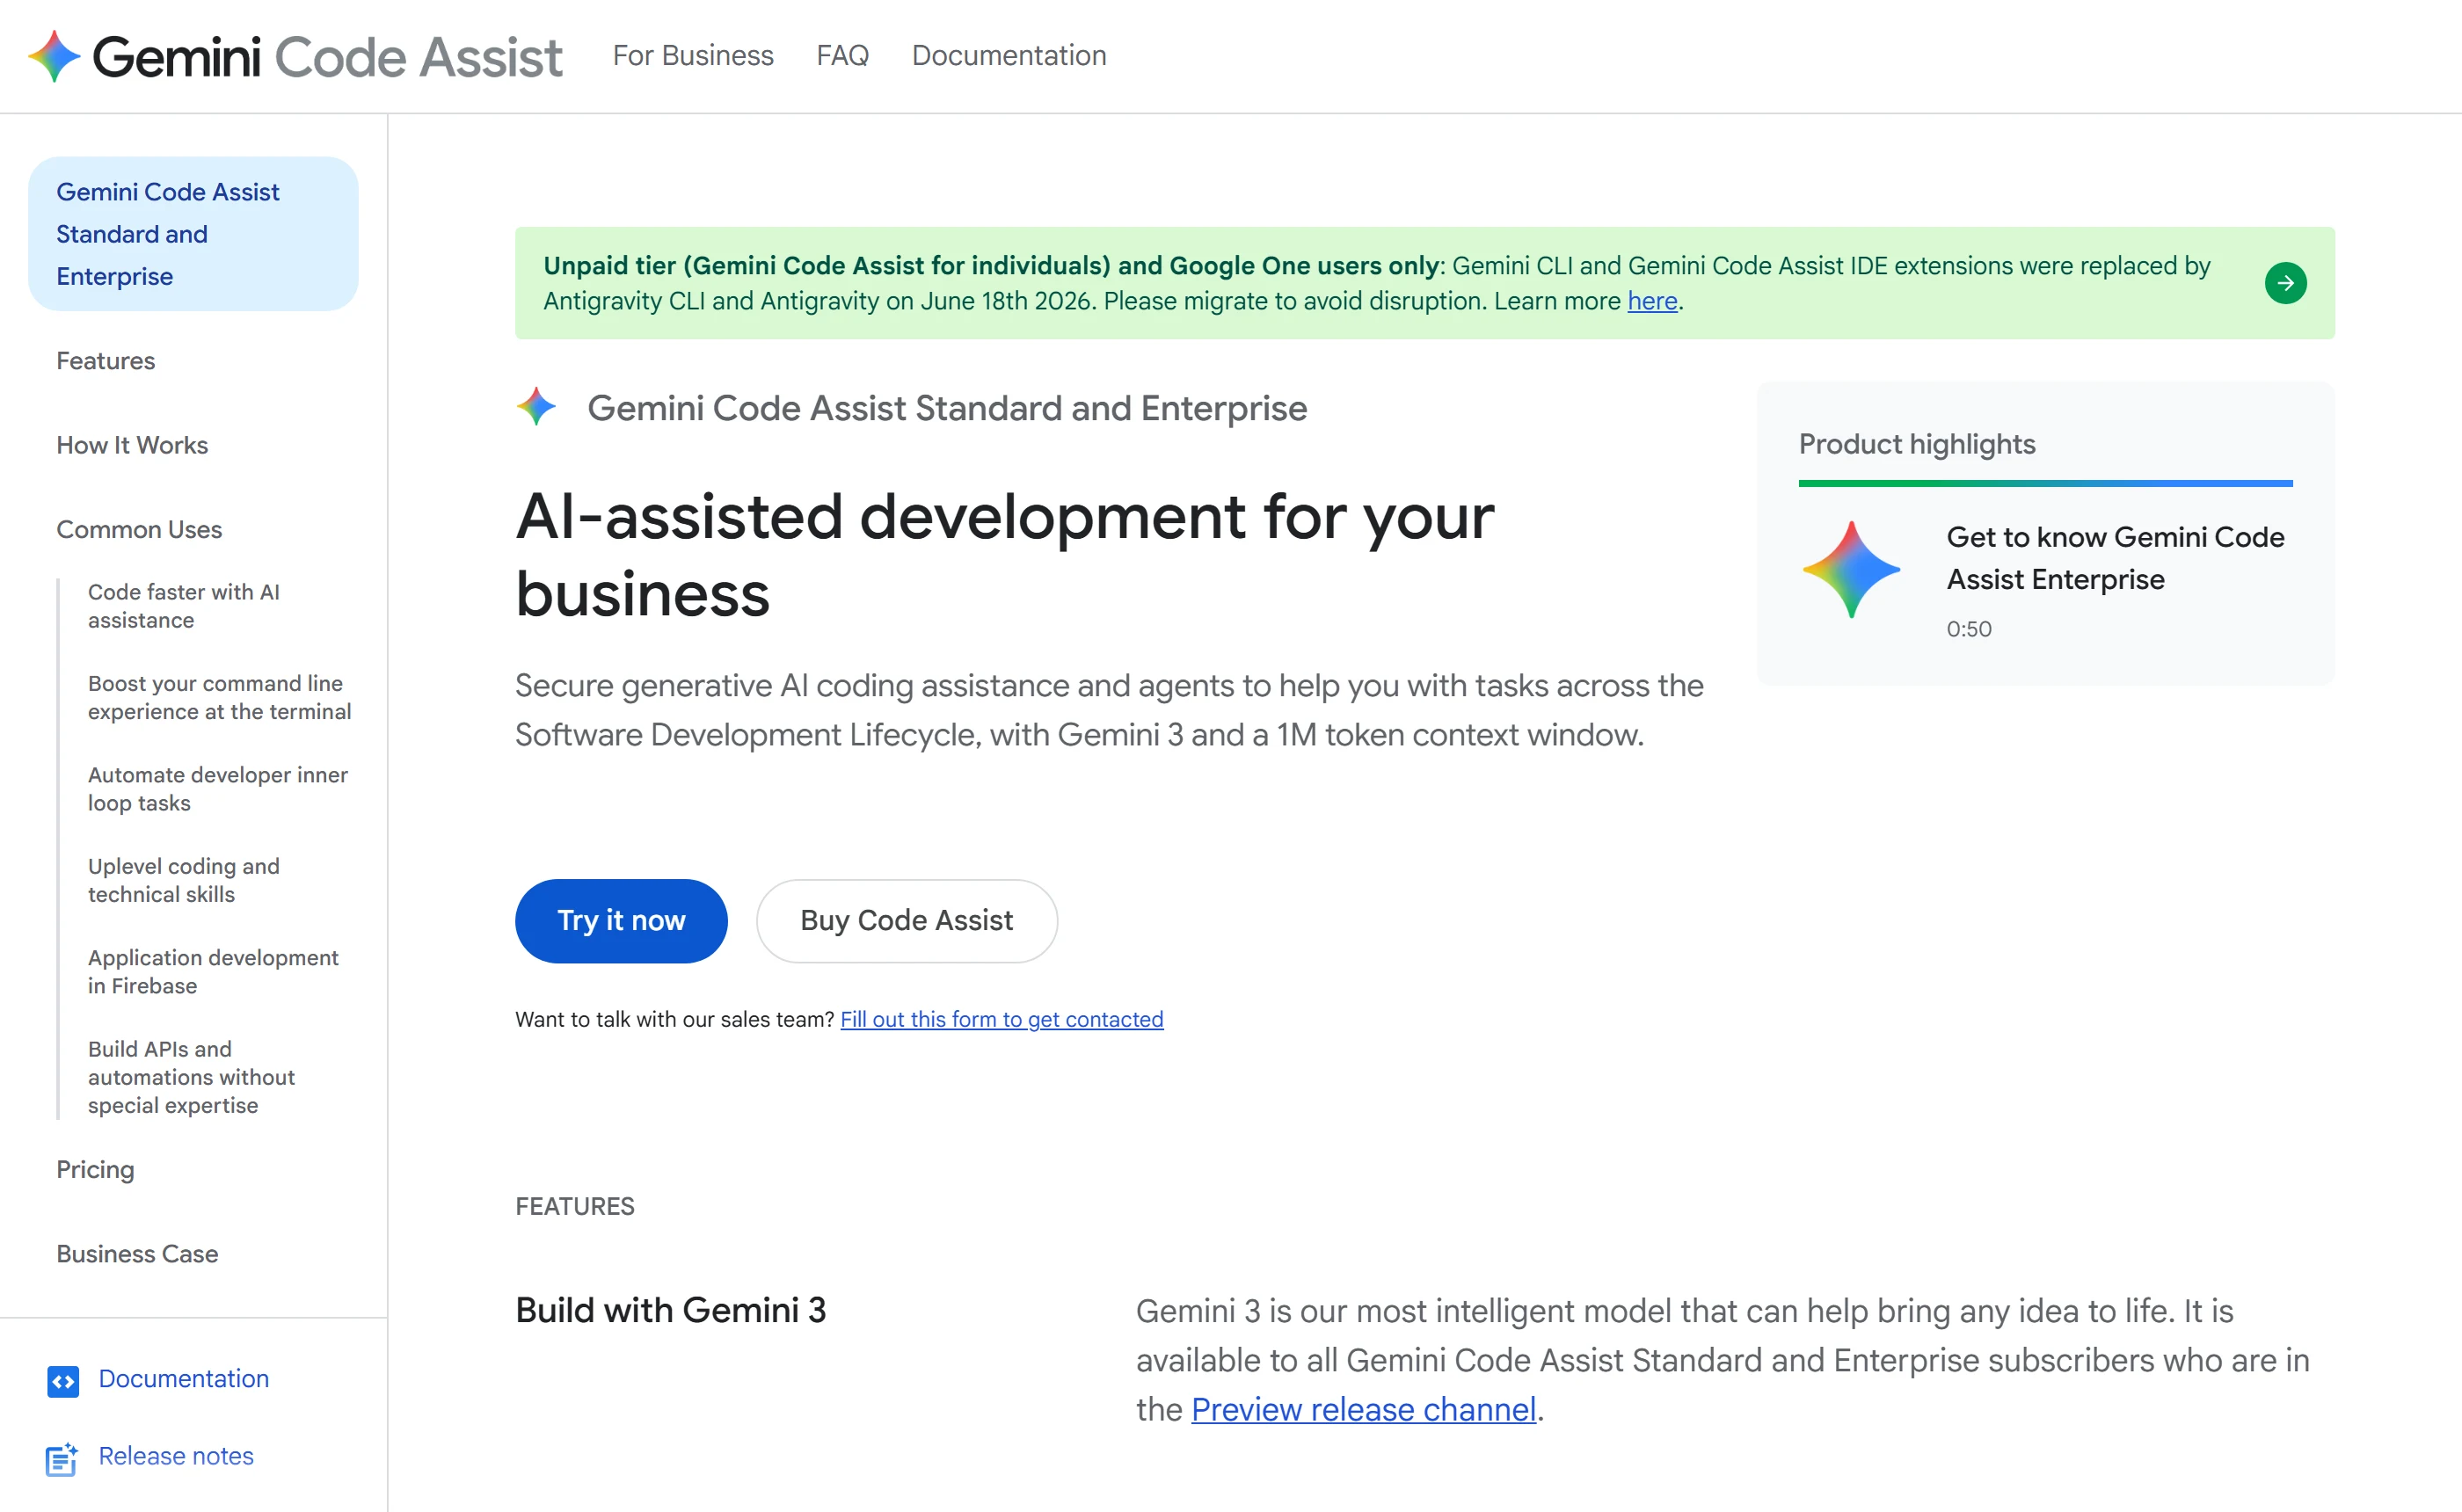Go to Business Case in sidebar
2462x1512 pixels.
pos(137,1254)
